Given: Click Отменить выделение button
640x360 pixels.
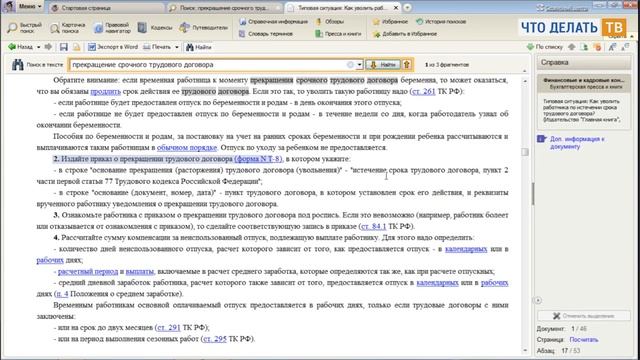Looking at the screenshot, I should [x=584, y=316].
